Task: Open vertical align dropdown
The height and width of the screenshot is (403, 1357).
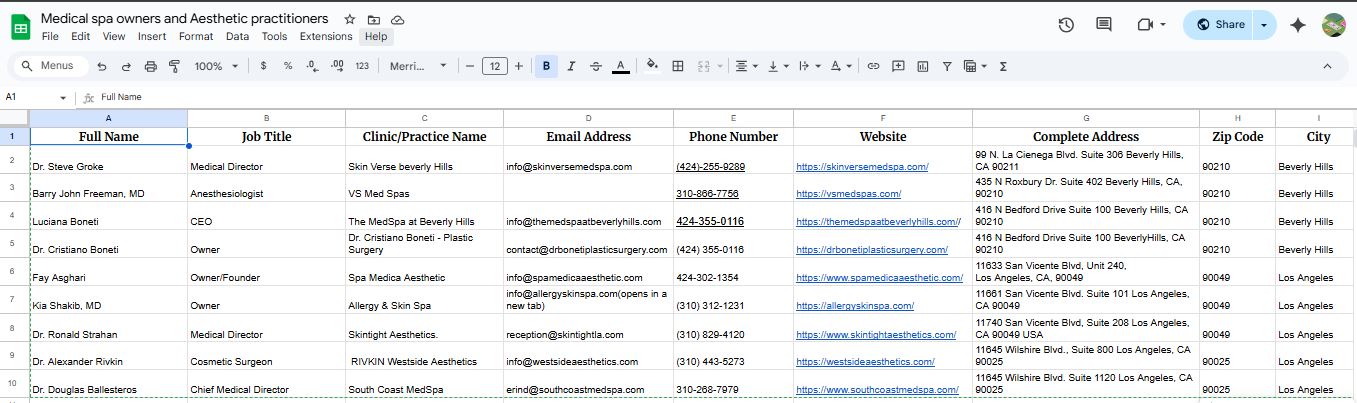Action: tap(777, 66)
